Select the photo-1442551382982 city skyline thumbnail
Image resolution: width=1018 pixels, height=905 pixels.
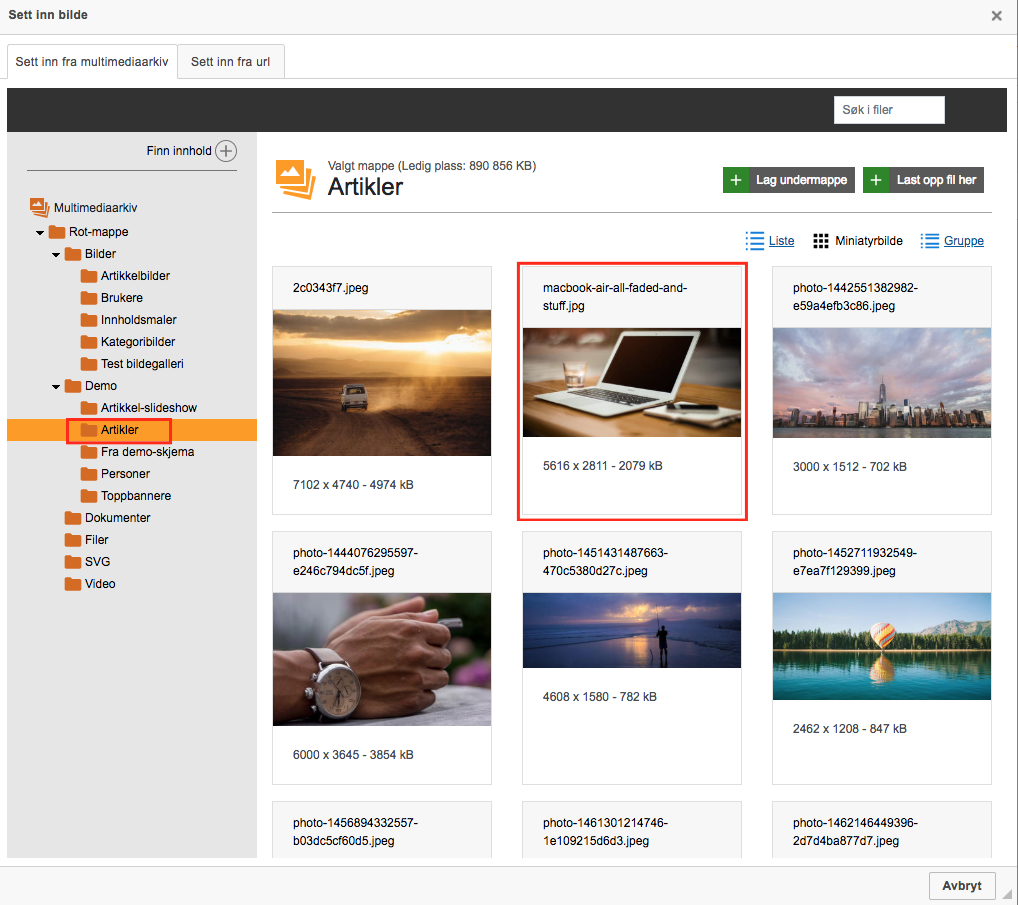click(882, 382)
